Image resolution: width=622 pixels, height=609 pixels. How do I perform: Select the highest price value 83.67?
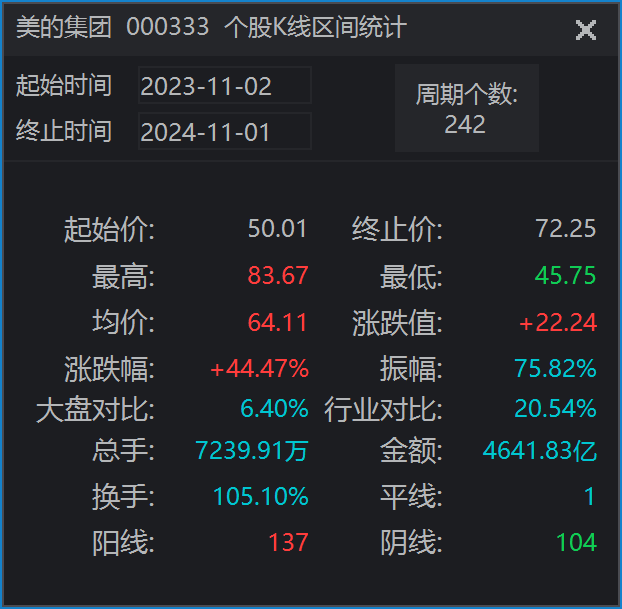[278, 275]
